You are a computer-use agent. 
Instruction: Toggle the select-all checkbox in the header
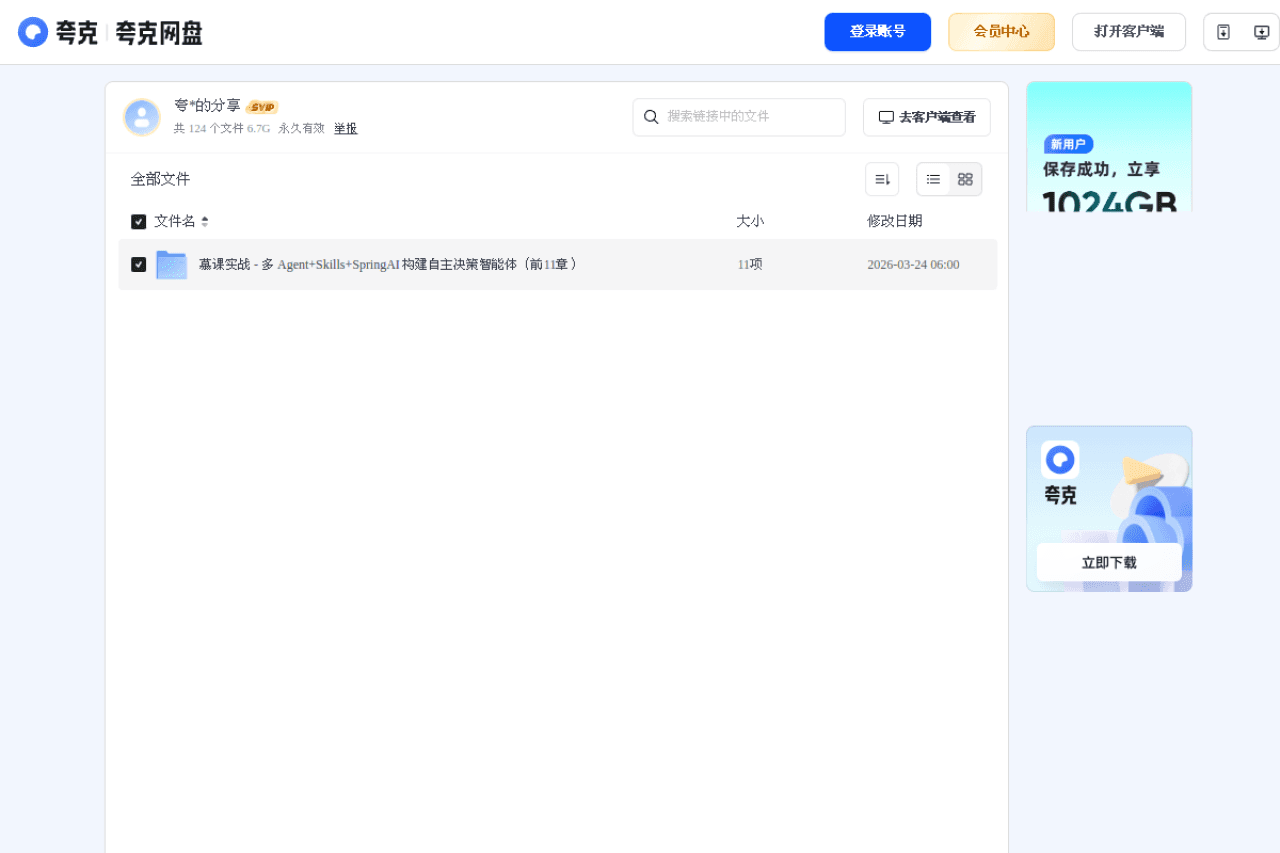pyautogui.click(x=138, y=221)
